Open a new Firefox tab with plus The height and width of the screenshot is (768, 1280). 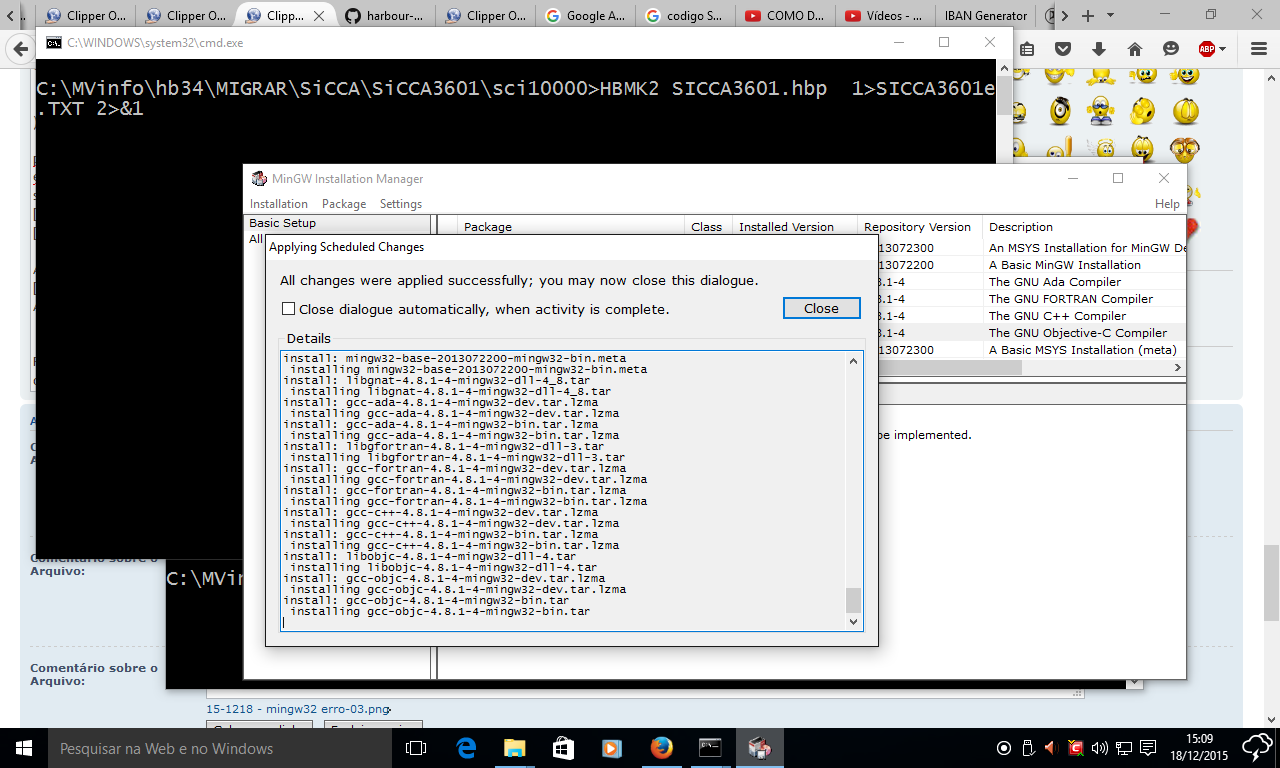click(1088, 16)
